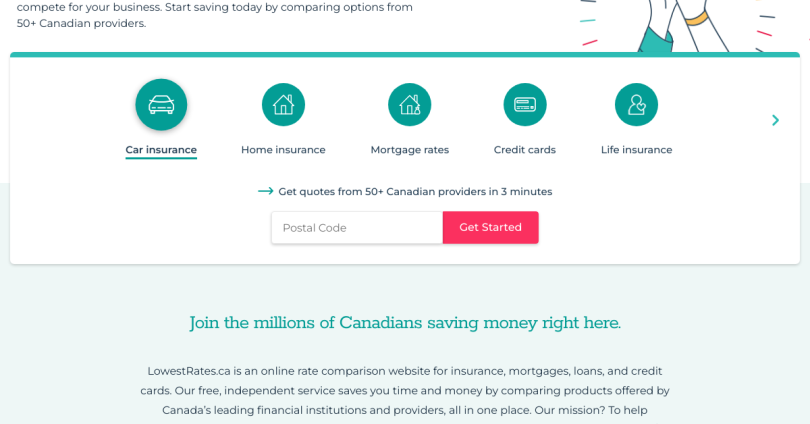Viewport: 810px width, 424px height.
Task: Click the arrow icon before 'Get quotes'
Action: [265, 191]
